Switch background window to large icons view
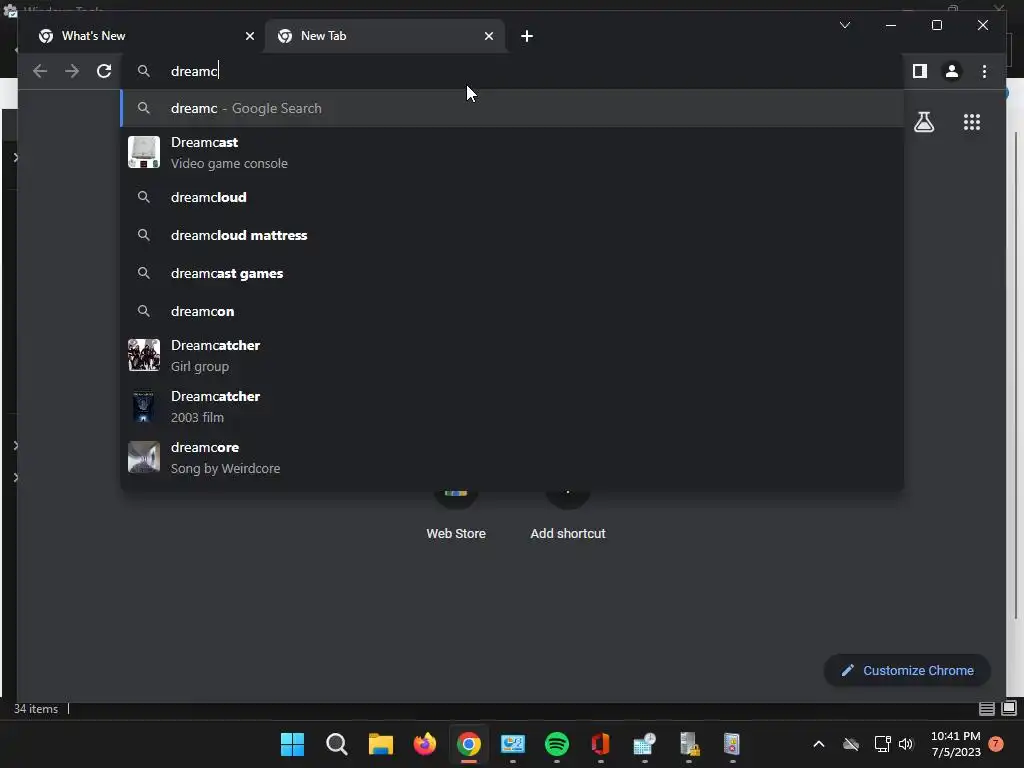Image resolution: width=1024 pixels, height=768 pixels. [1009, 709]
